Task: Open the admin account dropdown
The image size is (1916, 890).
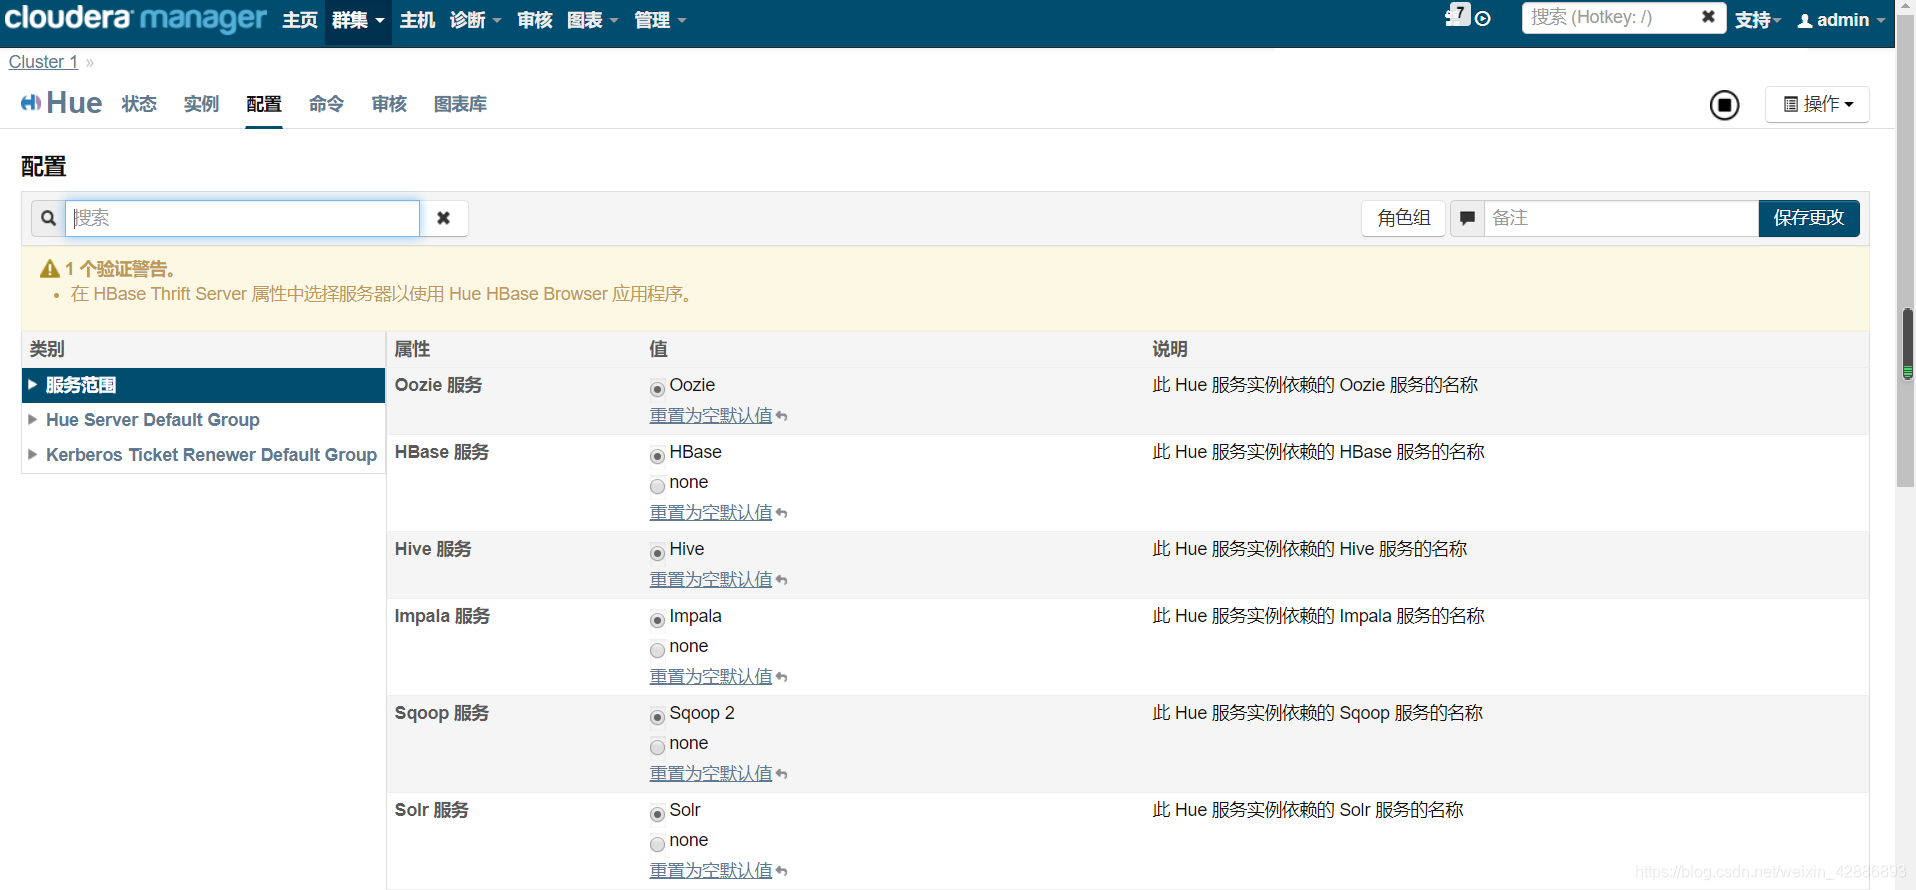Action: pos(1841,20)
